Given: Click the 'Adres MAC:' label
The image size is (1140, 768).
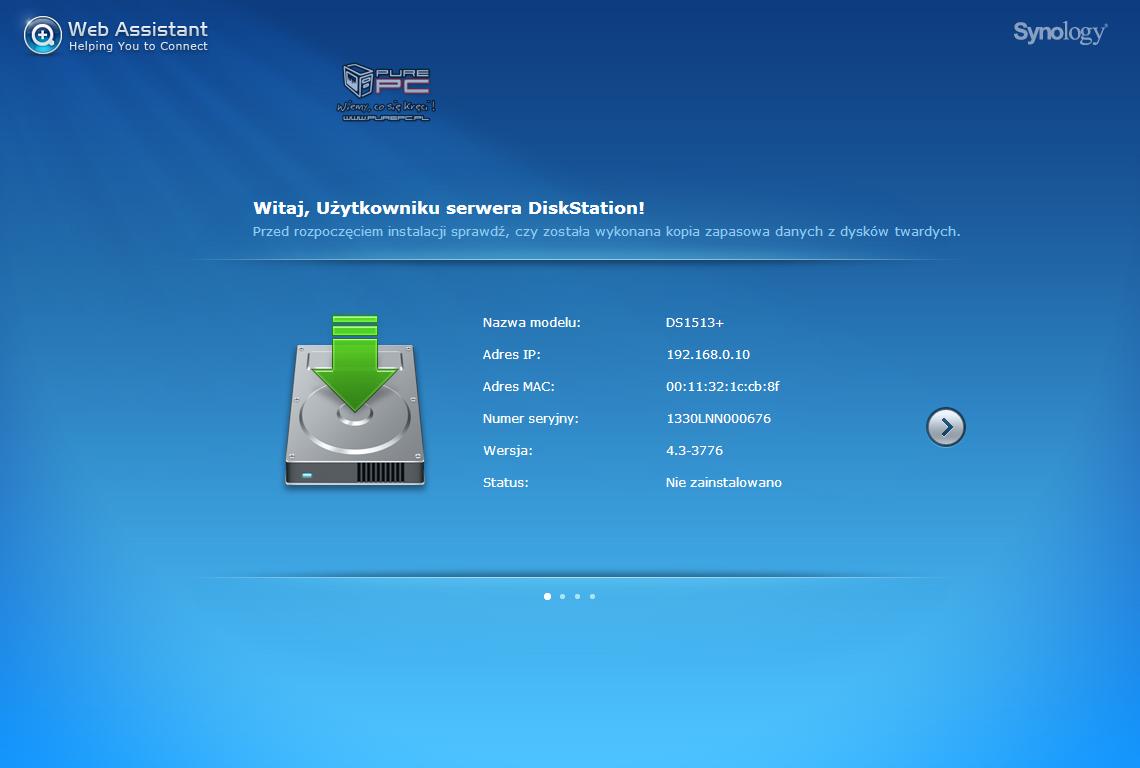Looking at the screenshot, I should point(518,386).
